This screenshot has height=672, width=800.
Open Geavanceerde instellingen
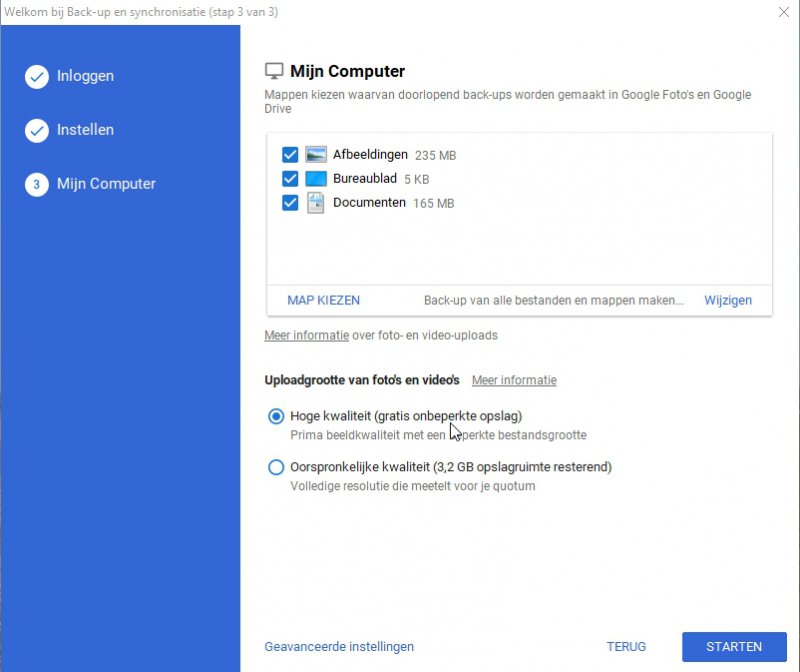(339, 647)
